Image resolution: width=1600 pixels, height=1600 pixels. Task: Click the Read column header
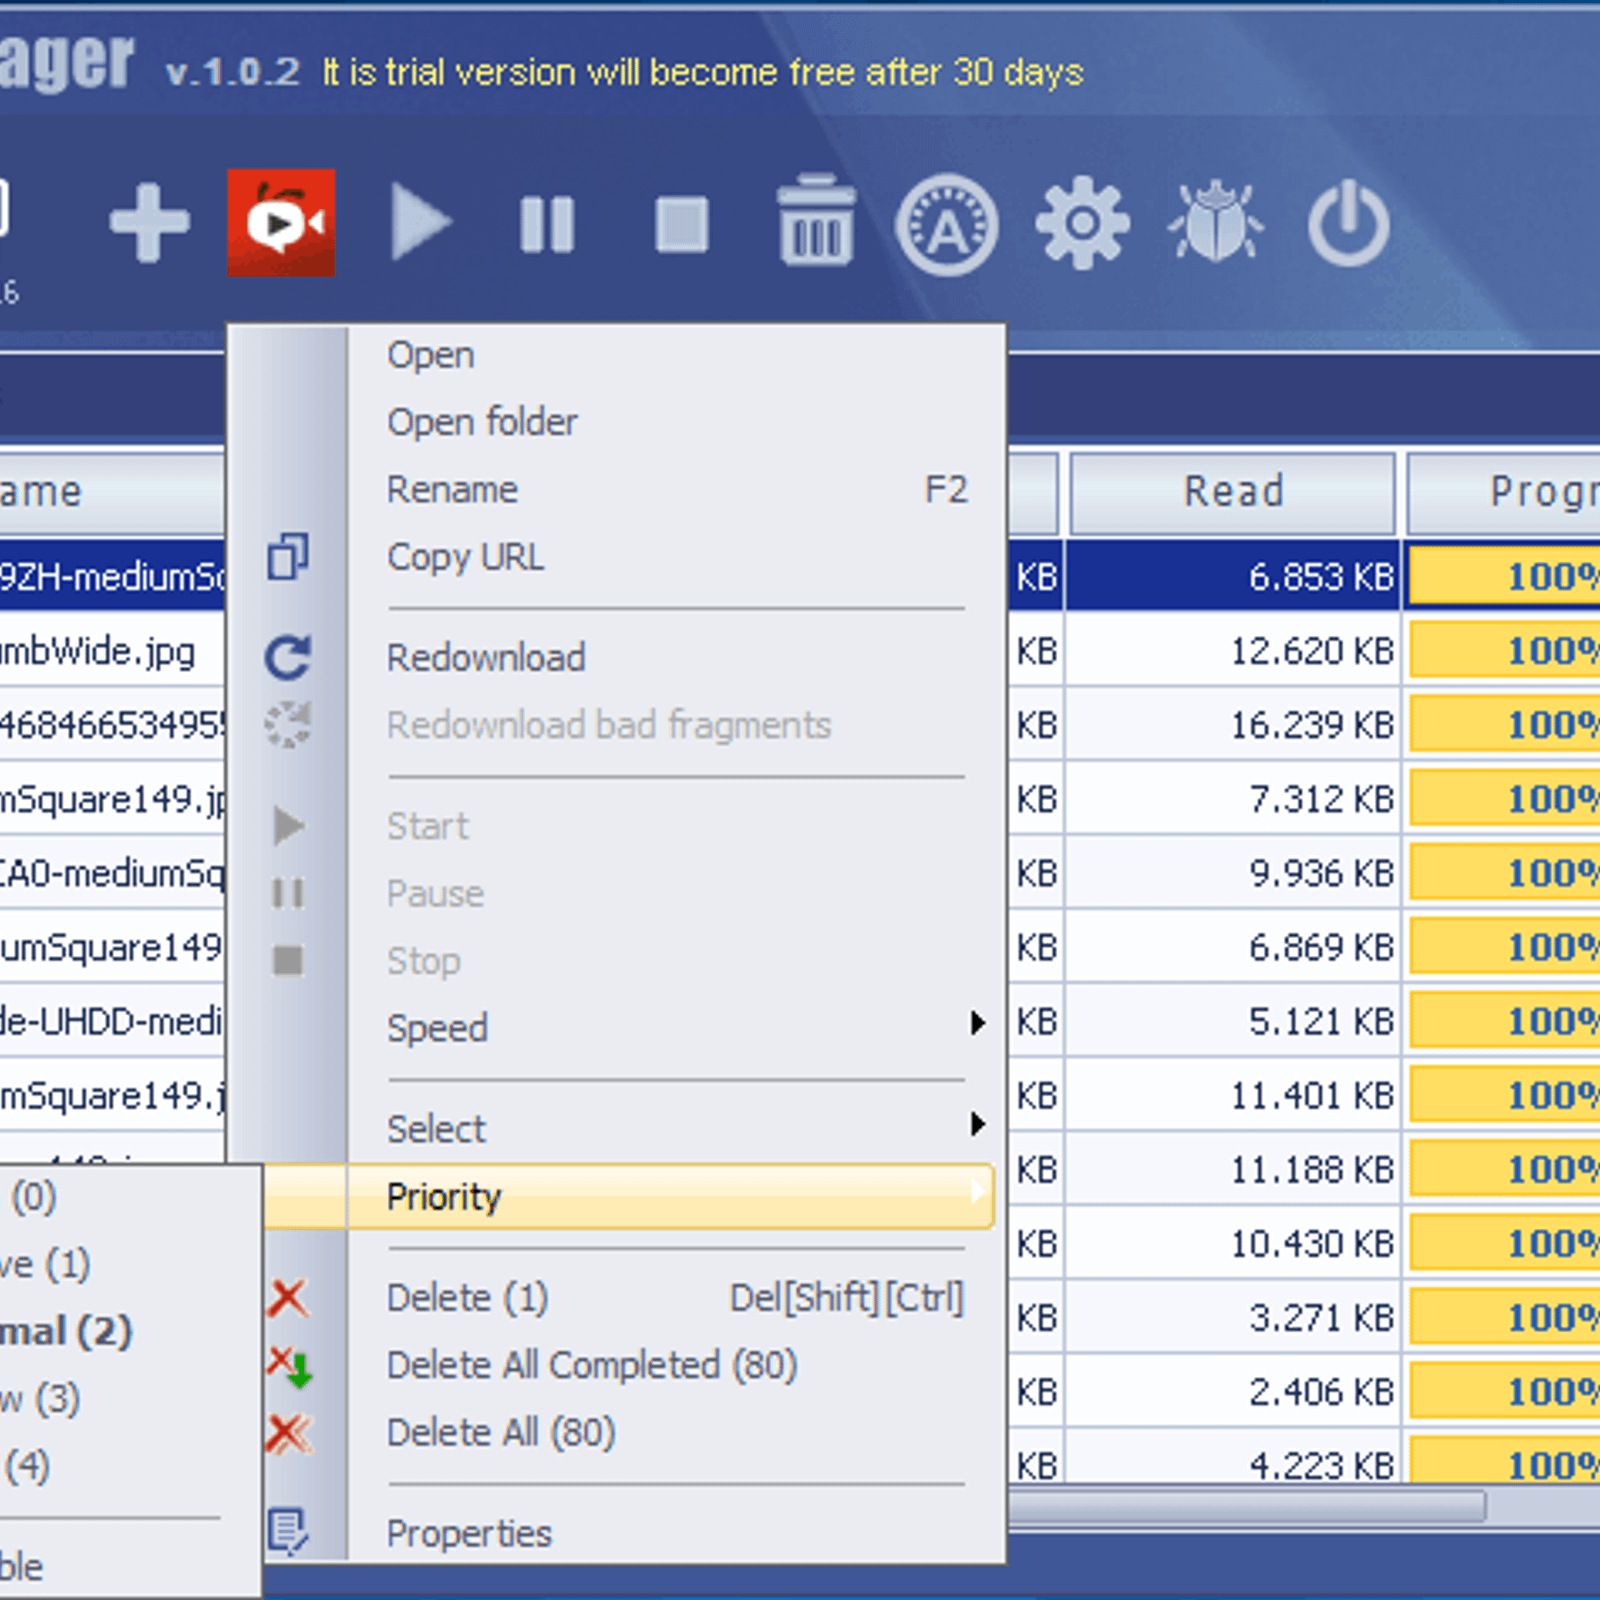(x=1233, y=492)
